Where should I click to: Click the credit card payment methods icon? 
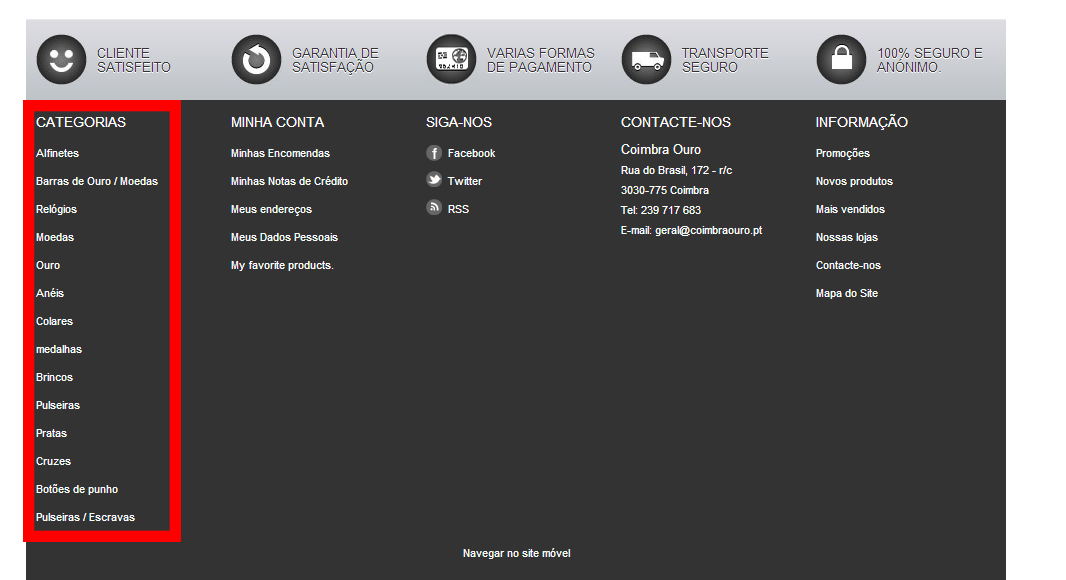click(451, 60)
